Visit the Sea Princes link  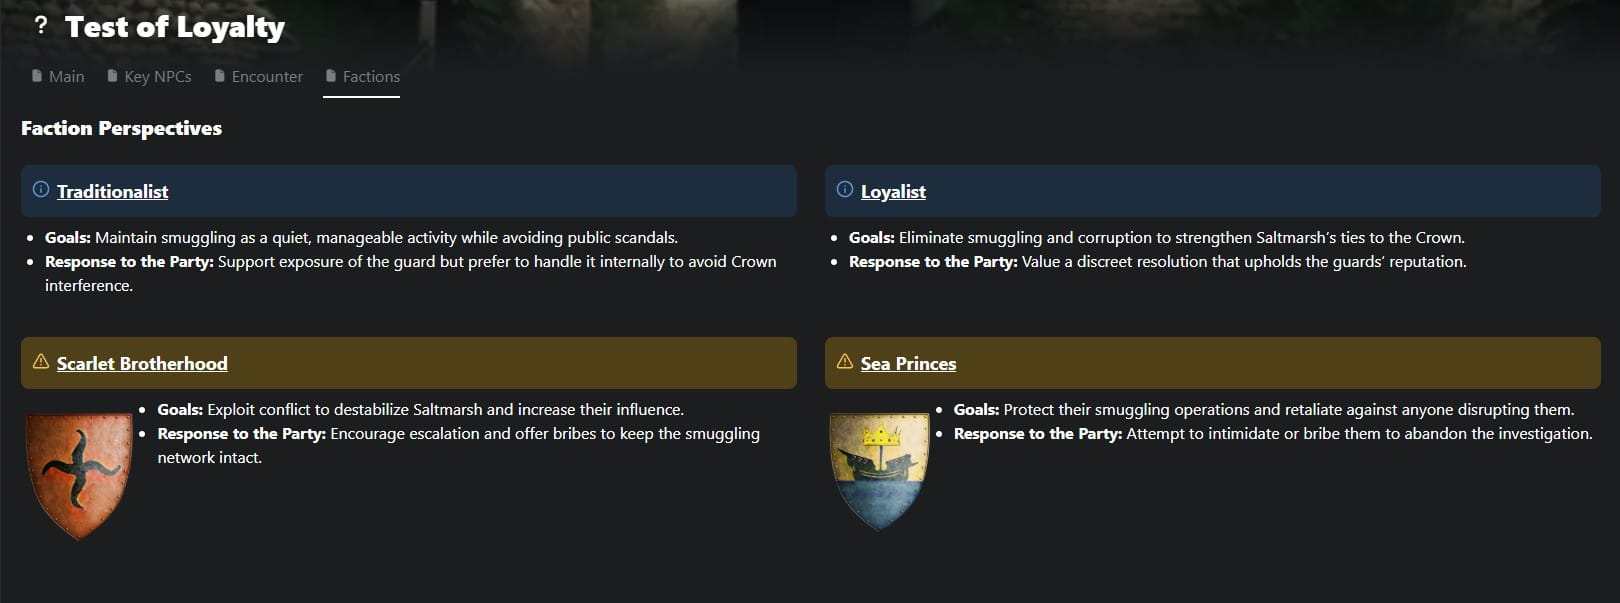908,364
